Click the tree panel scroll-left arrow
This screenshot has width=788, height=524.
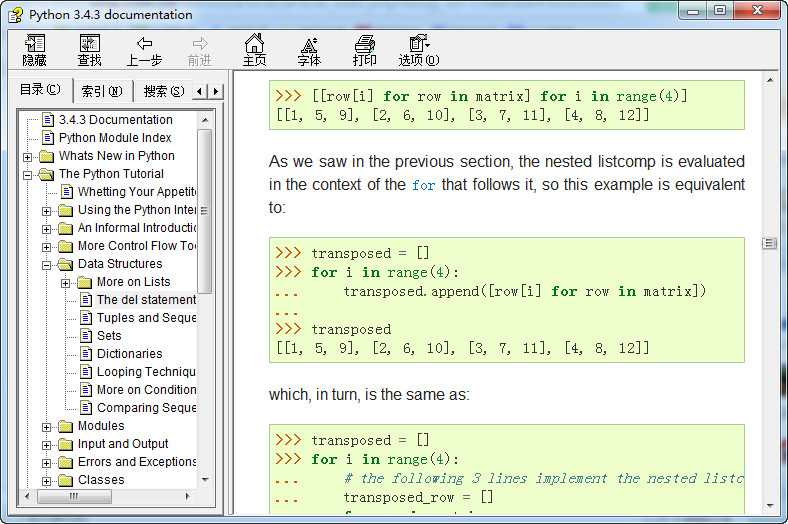click(x=27, y=496)
